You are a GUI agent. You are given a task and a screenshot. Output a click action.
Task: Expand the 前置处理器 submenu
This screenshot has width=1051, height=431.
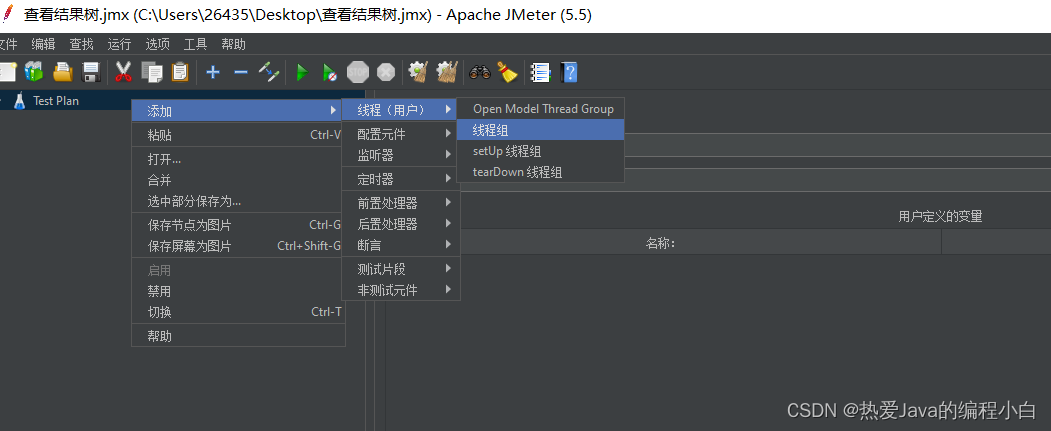401,202
